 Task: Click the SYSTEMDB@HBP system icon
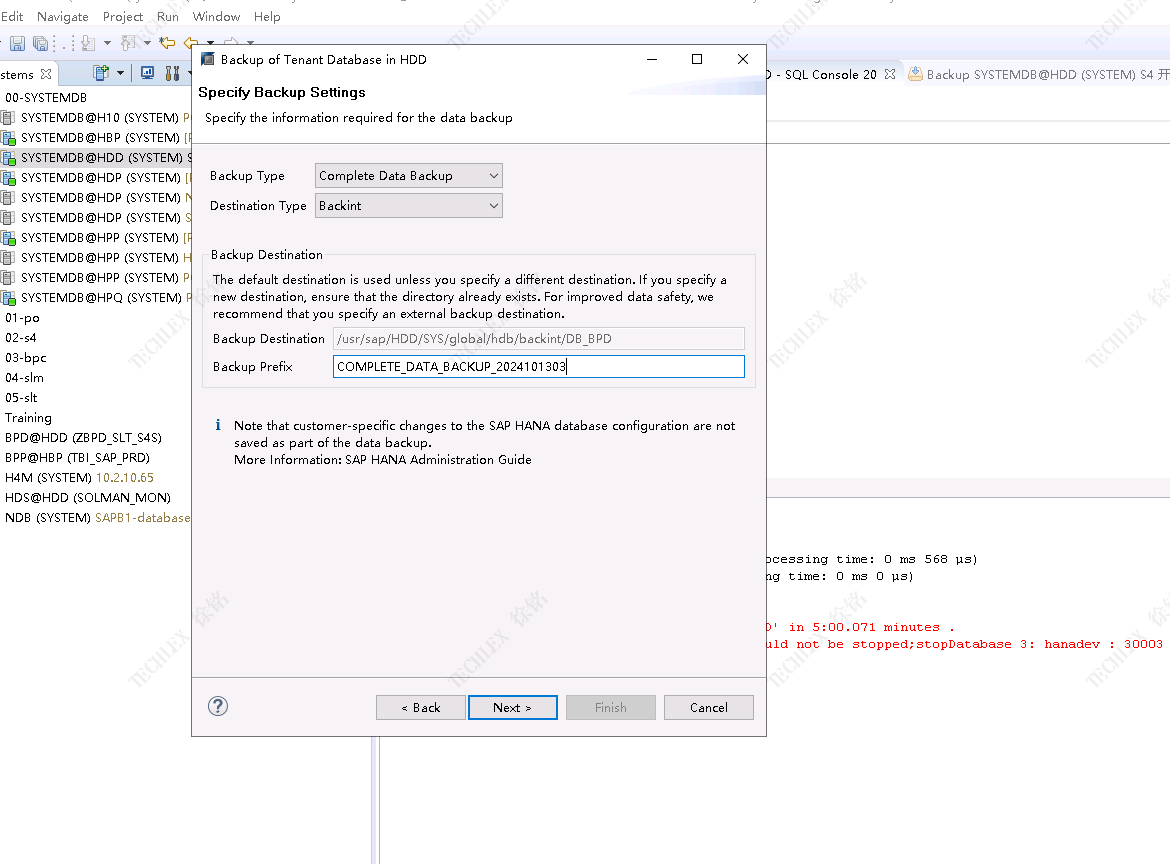coord(9,138)
